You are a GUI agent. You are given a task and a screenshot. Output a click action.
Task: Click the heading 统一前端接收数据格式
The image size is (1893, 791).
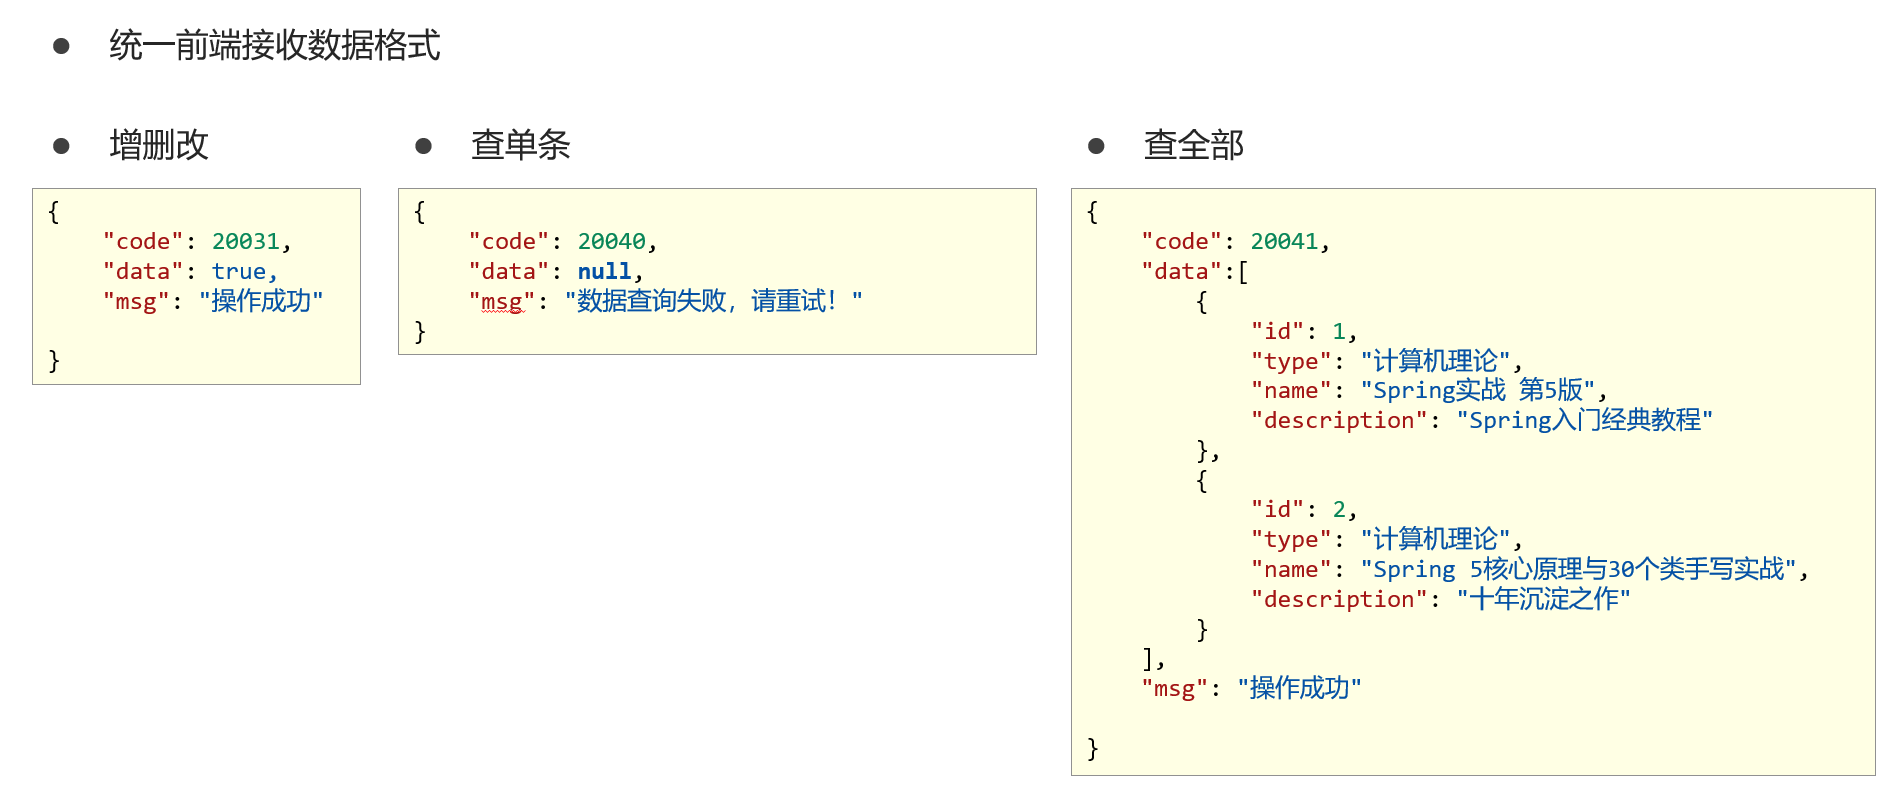point(274,45)
